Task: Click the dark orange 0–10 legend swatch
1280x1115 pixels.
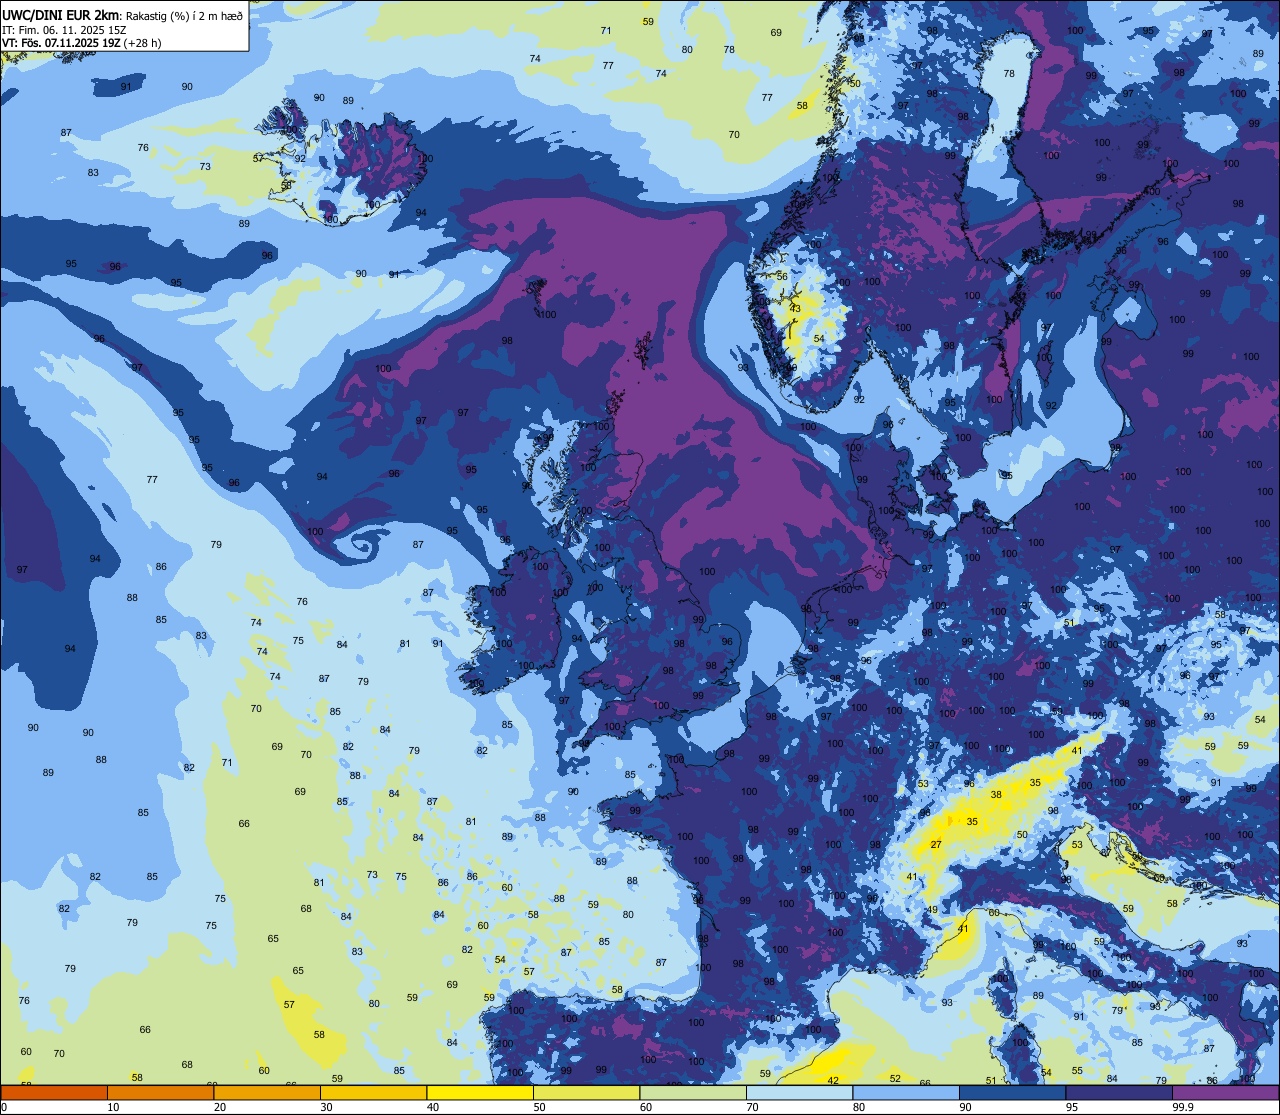Action: click(x=54, y=1093)
